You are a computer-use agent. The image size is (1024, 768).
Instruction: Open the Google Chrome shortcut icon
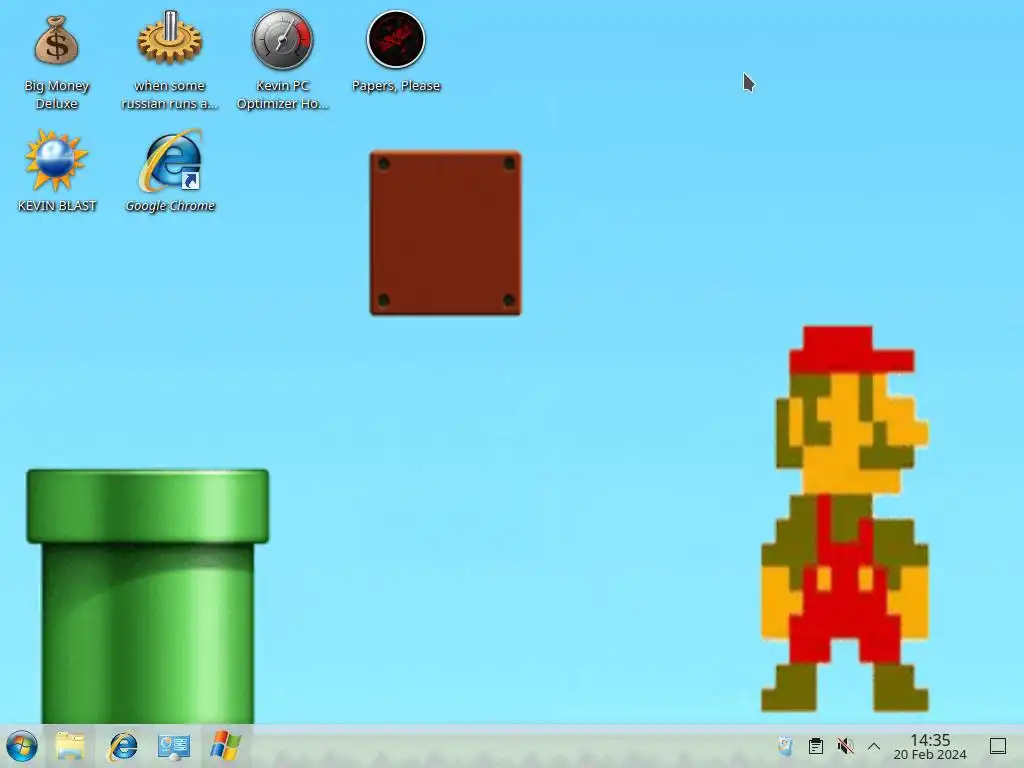tap(170, 161)
